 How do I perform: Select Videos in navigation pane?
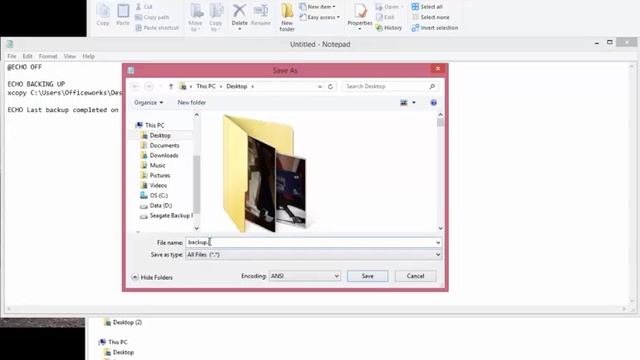158,185
